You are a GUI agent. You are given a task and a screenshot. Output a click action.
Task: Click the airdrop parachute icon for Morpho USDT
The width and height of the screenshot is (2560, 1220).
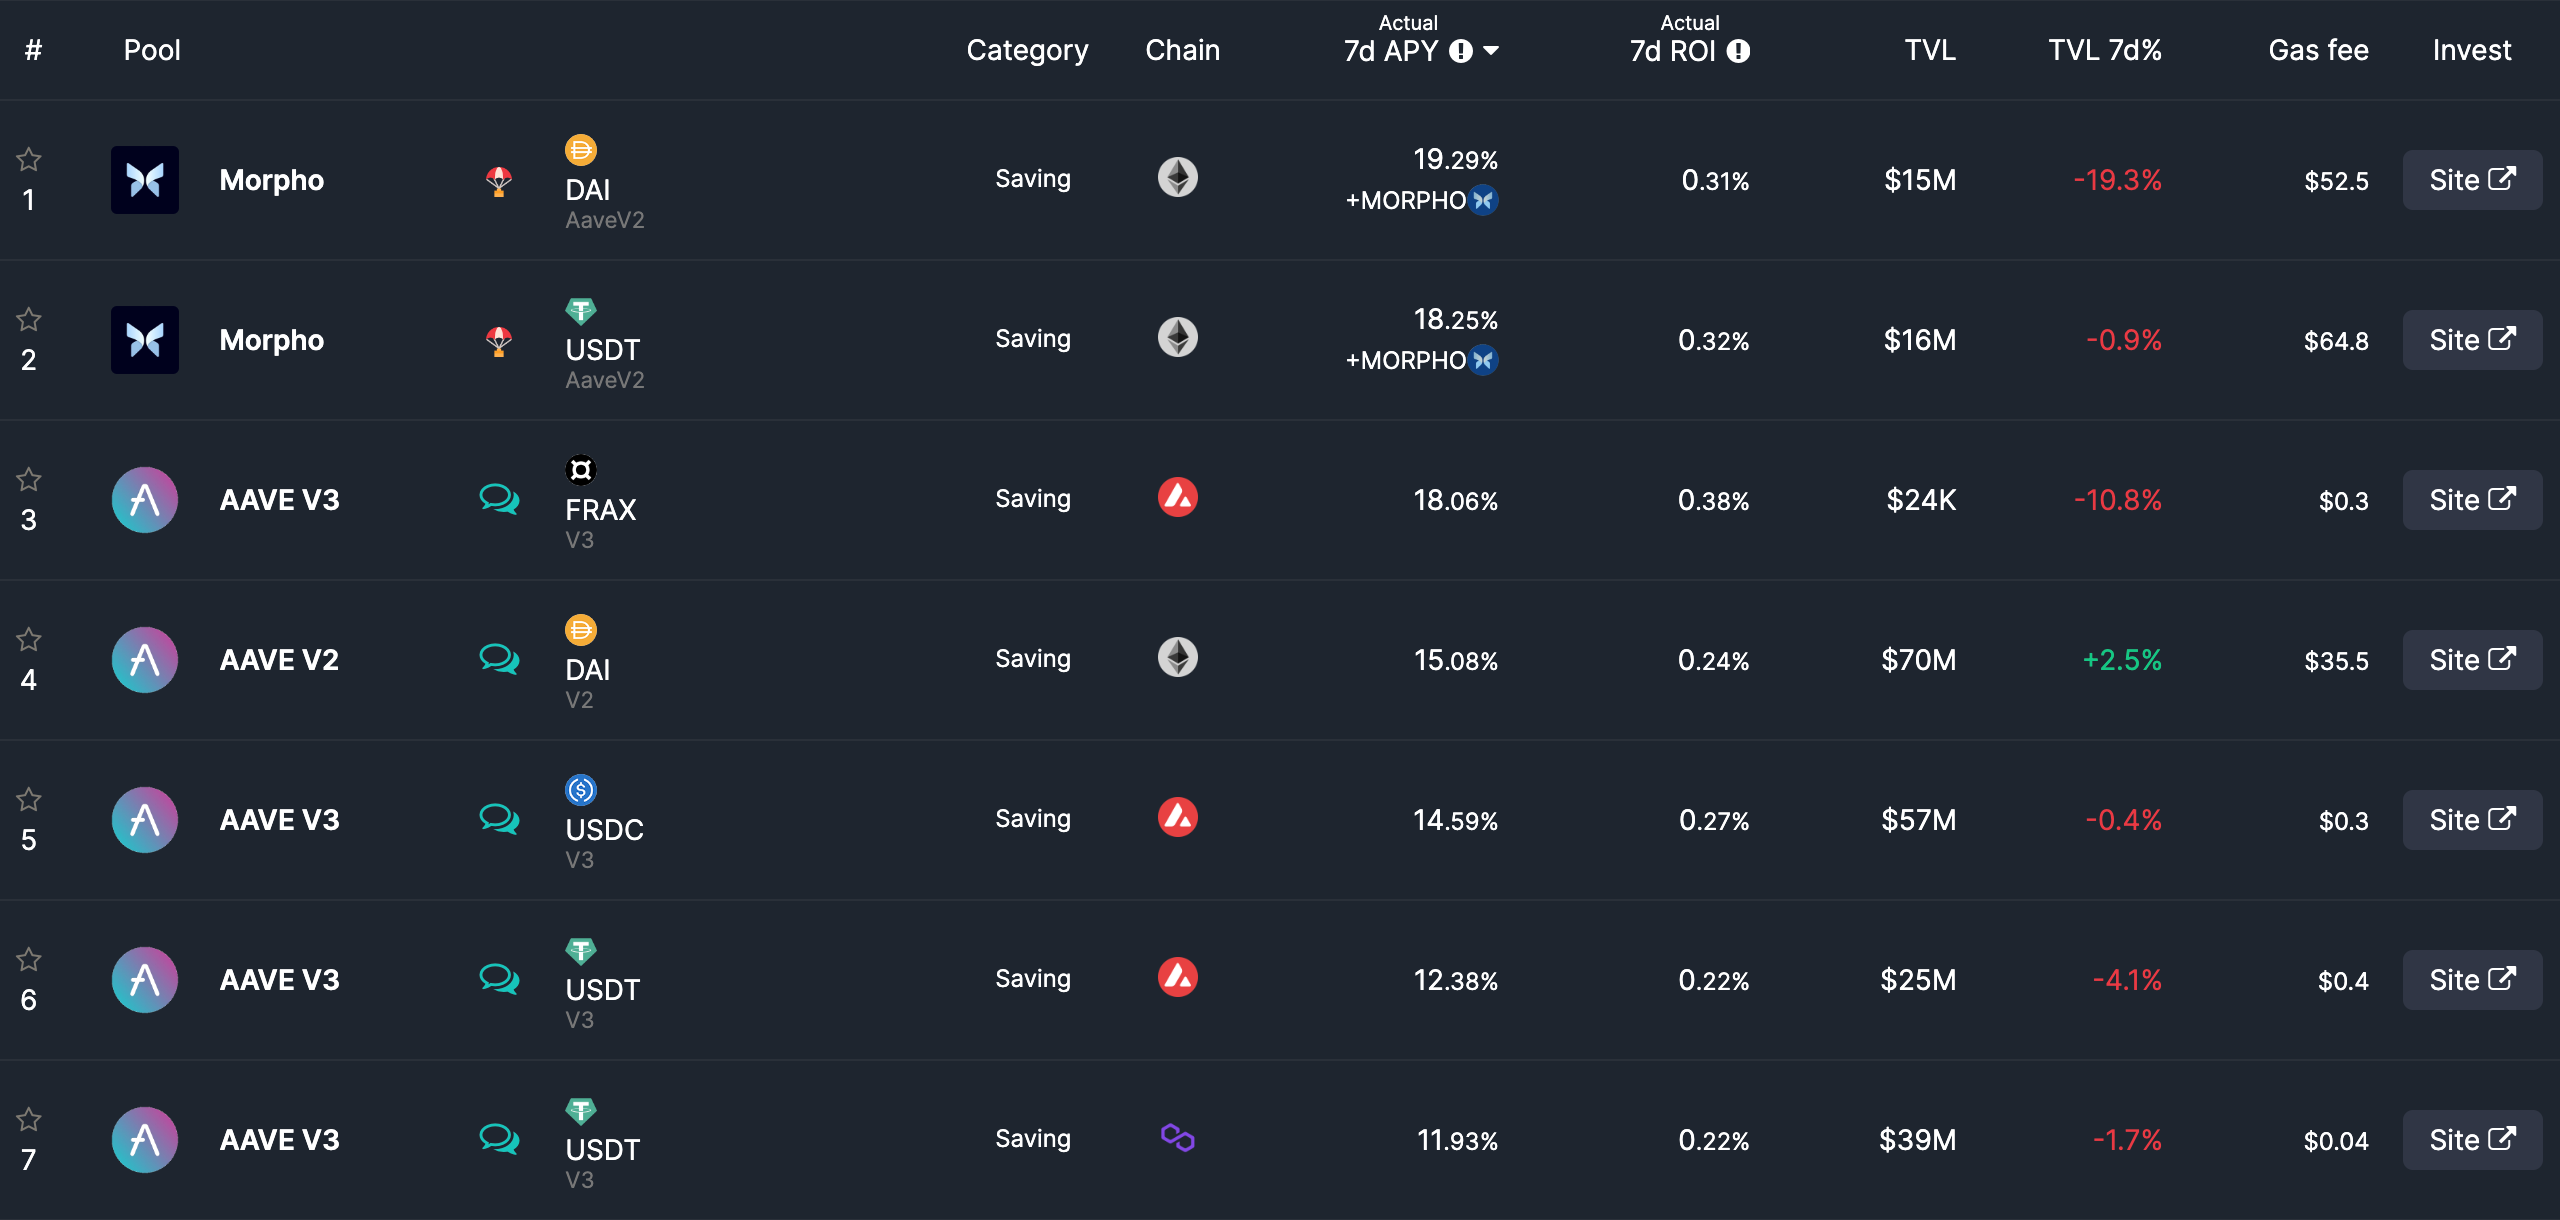(499, 342)
